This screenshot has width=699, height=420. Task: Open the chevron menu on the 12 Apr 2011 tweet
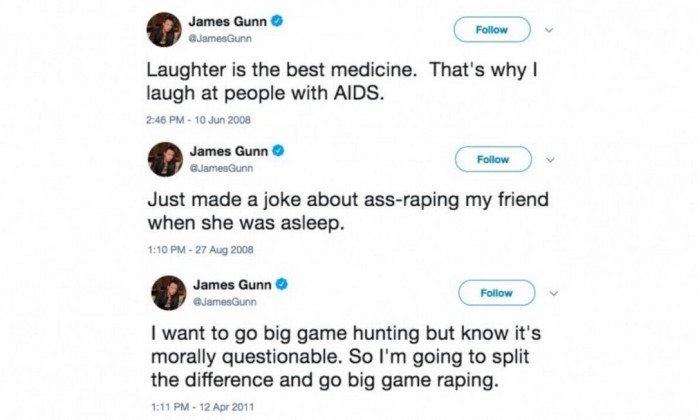point(554,293)
